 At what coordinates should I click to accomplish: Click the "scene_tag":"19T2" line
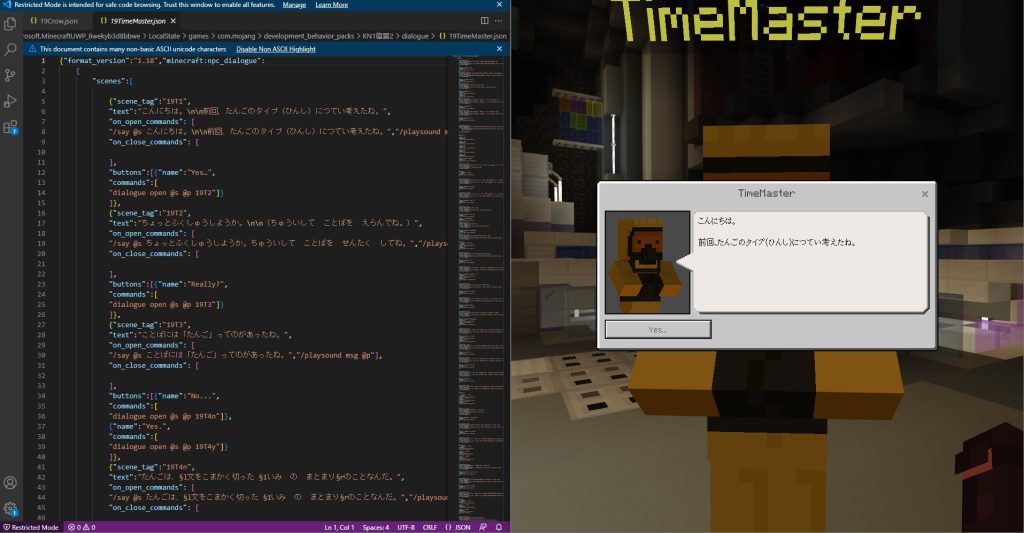coord(150,213)
